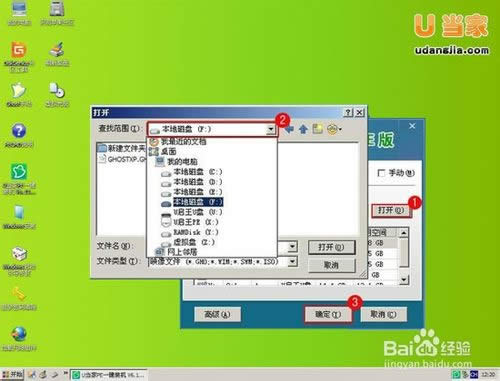Viewport: 500px width, 381px height.
Task: Click 取消 button in Open dialog
Action: tap(331, 265)
